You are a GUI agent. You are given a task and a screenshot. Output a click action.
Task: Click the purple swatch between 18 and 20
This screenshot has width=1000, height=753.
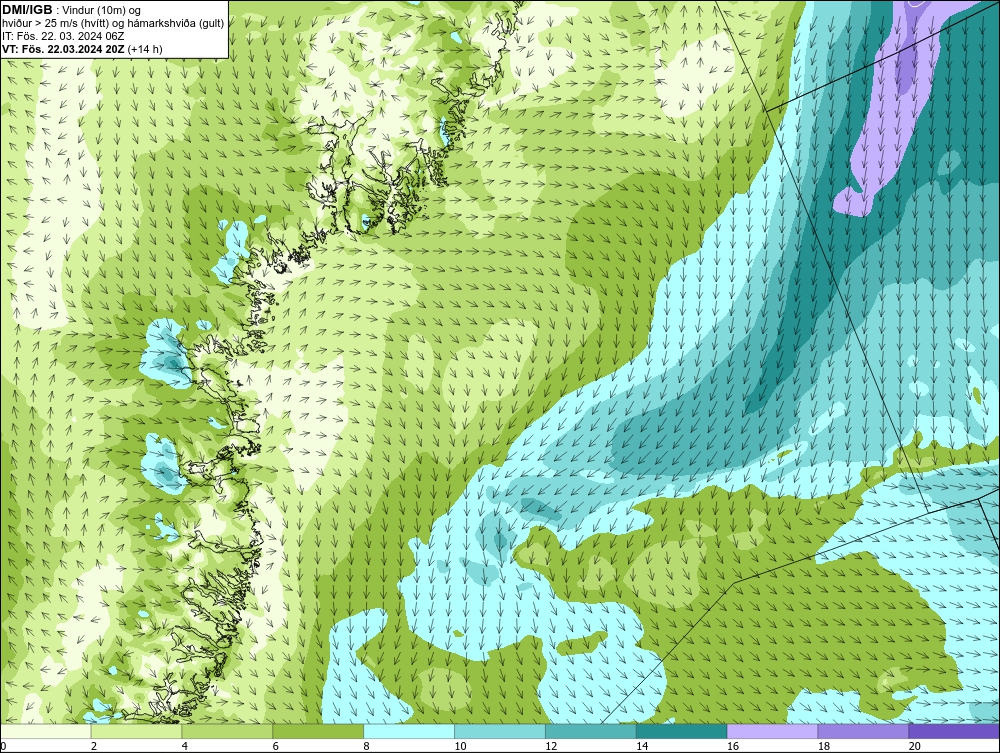coord(864,731)
